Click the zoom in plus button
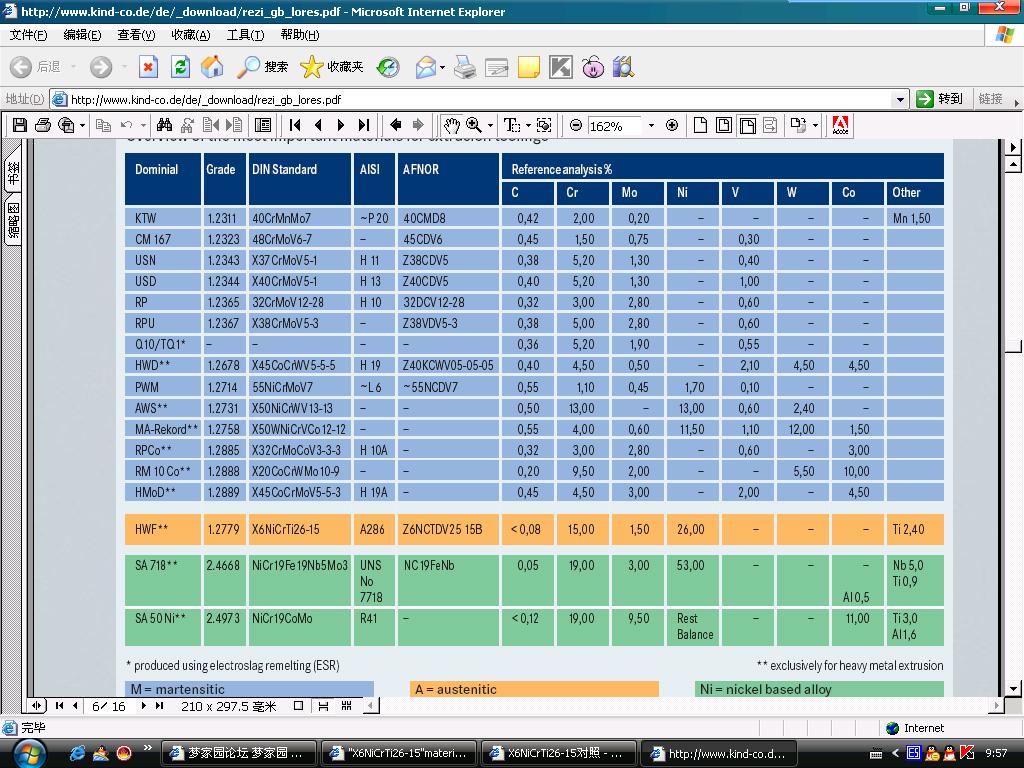 (x=672, y=125)
